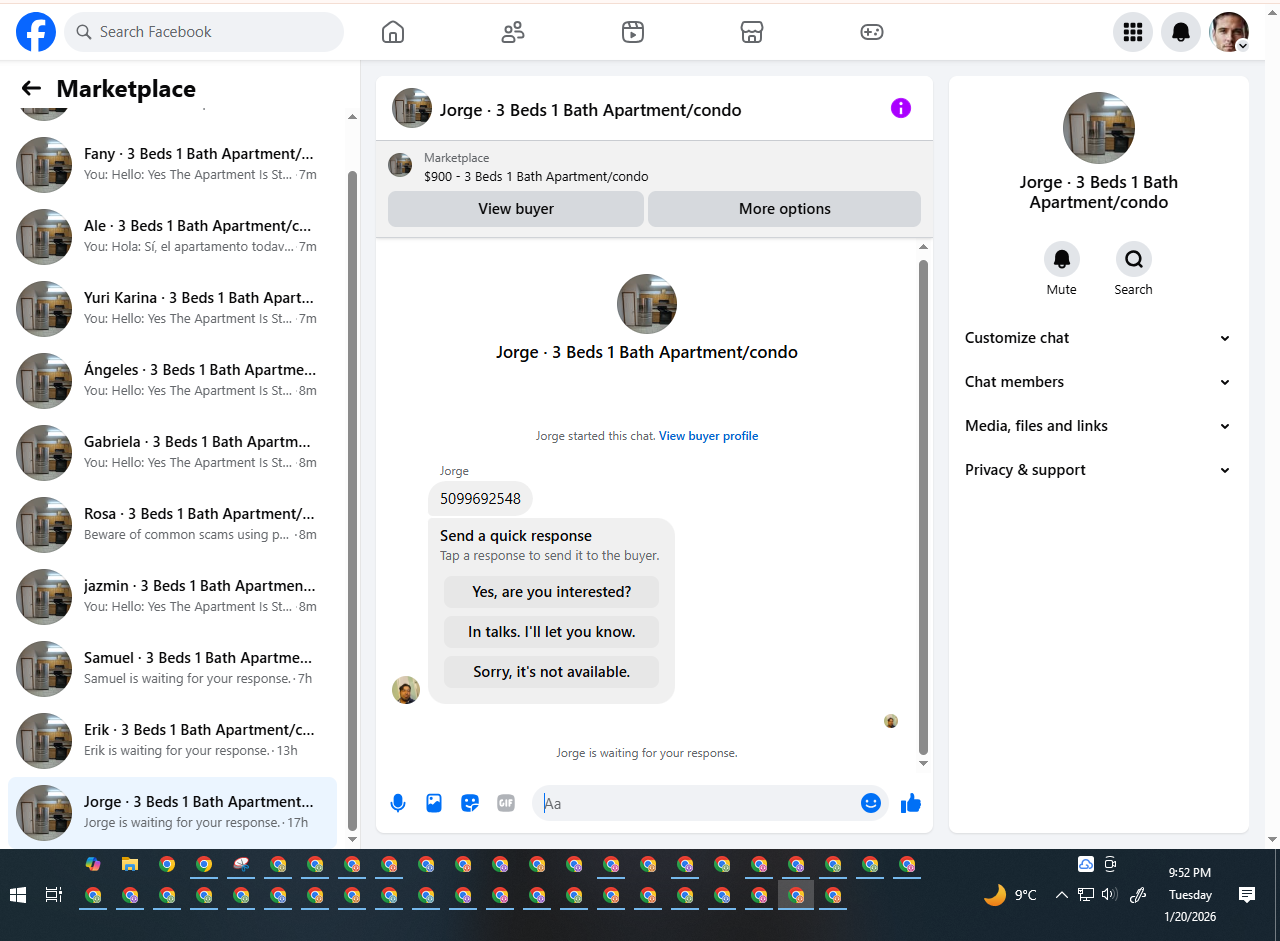This screenshot has height=941, width=1280.
Task: Send quick response In talks. I'll let you know.
Action: pos(552,632)
